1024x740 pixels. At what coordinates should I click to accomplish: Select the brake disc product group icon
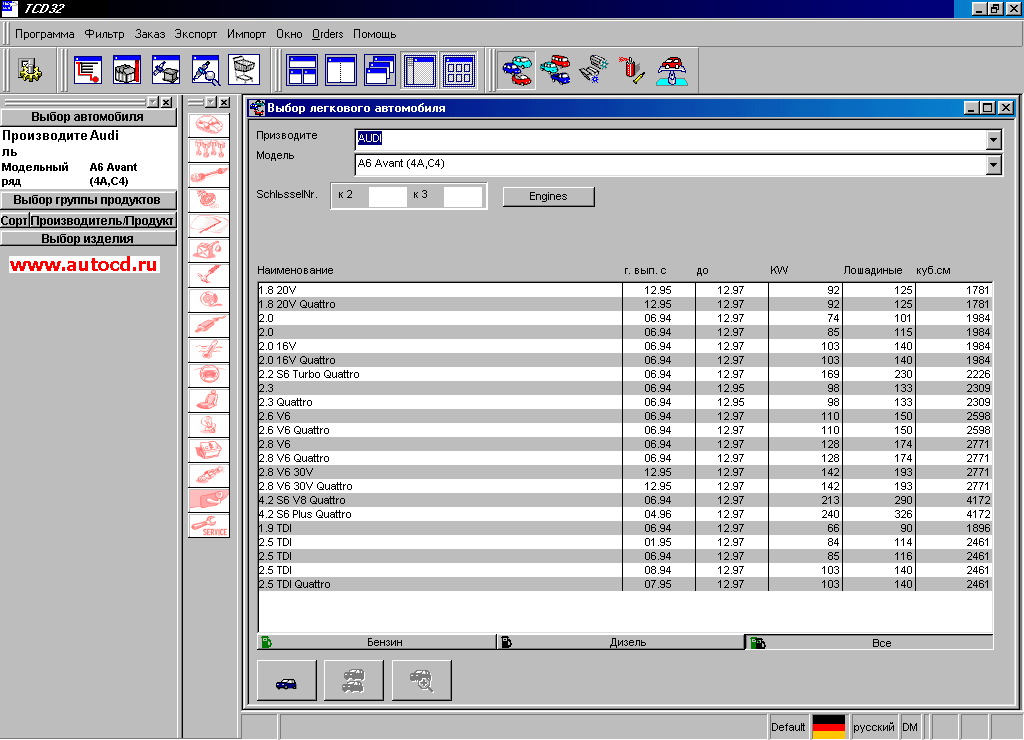(209, 300)
